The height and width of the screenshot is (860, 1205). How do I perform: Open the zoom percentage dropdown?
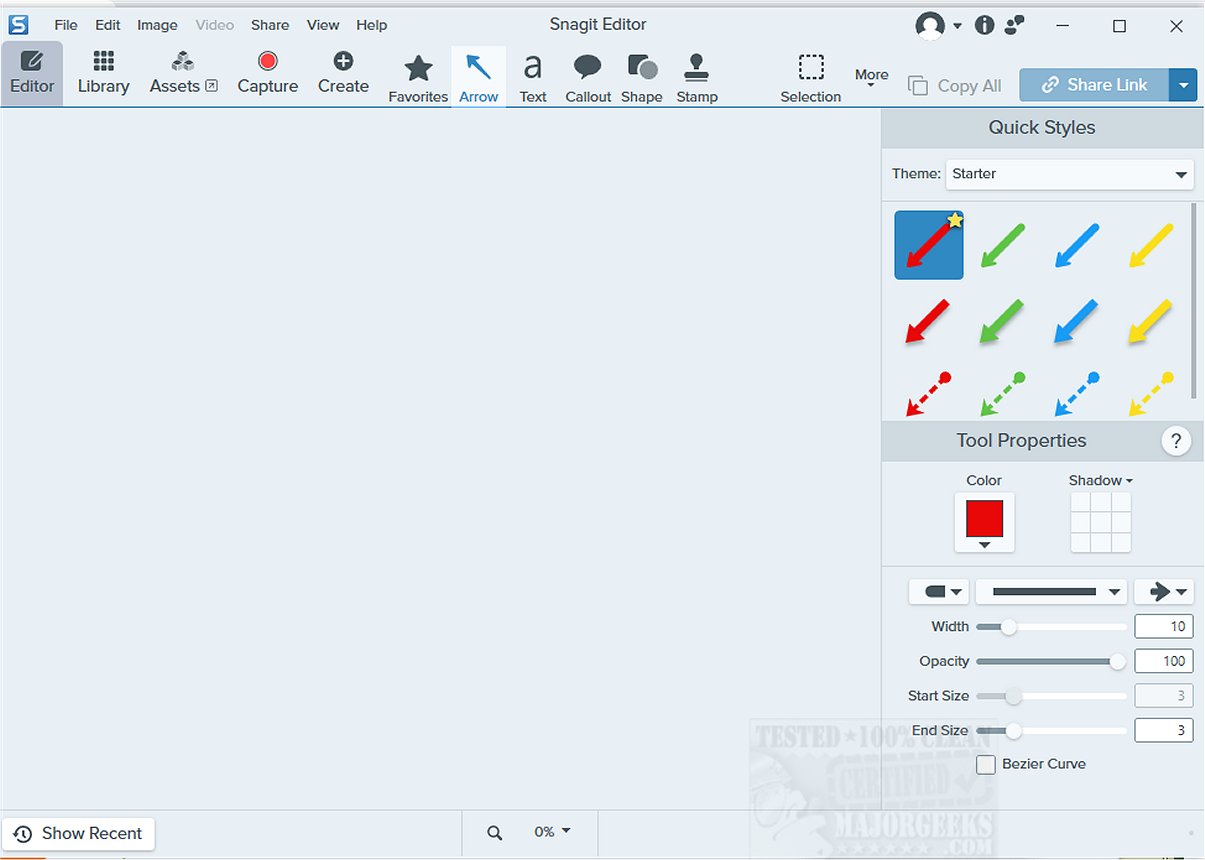552,832
